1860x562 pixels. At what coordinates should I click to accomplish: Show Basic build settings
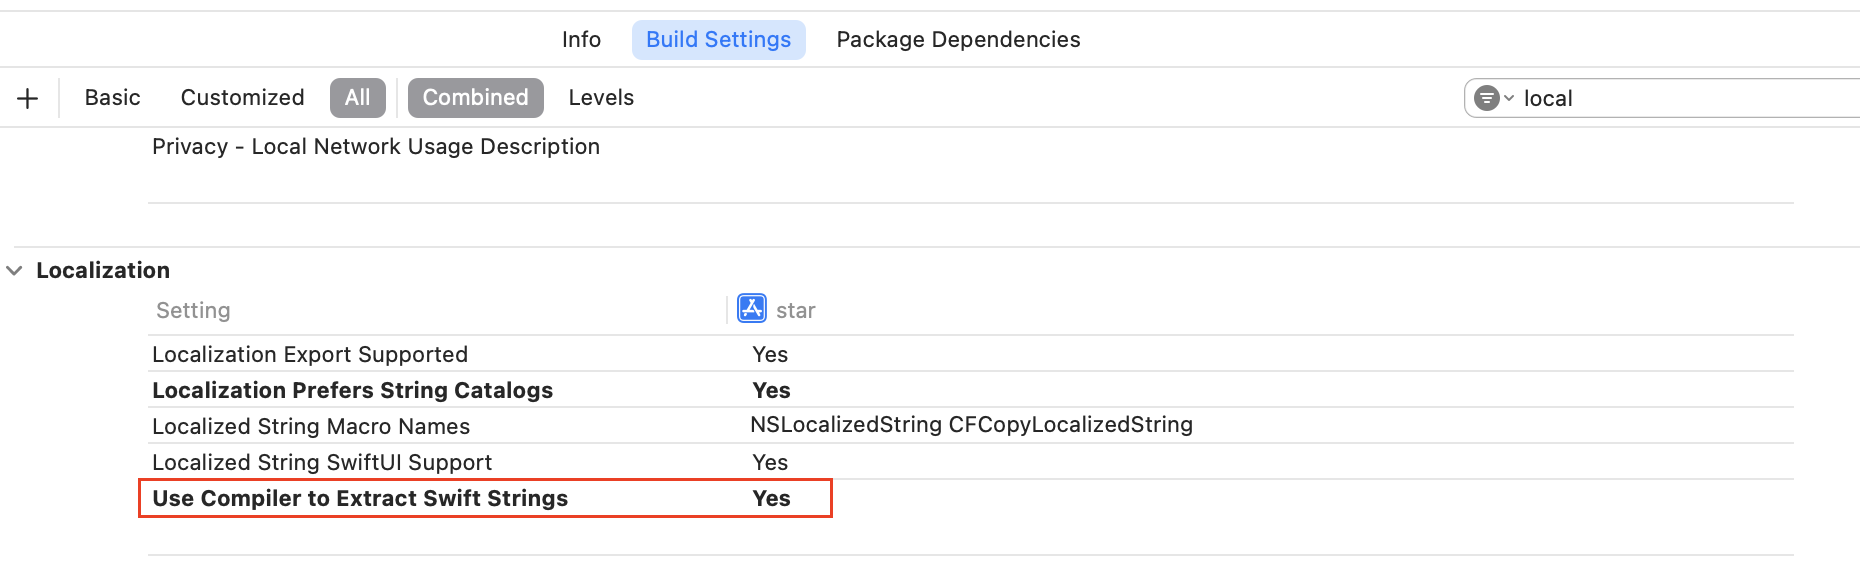[112, 98]
